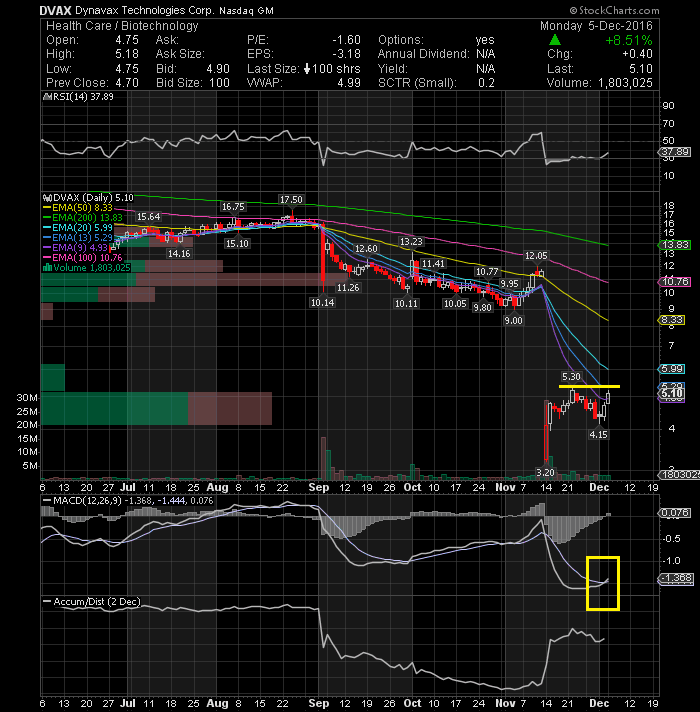Click Dynavax Technologies Corp. company name
Image resolution: width=700 pixels, height=712 pixels.
(144, 10)
